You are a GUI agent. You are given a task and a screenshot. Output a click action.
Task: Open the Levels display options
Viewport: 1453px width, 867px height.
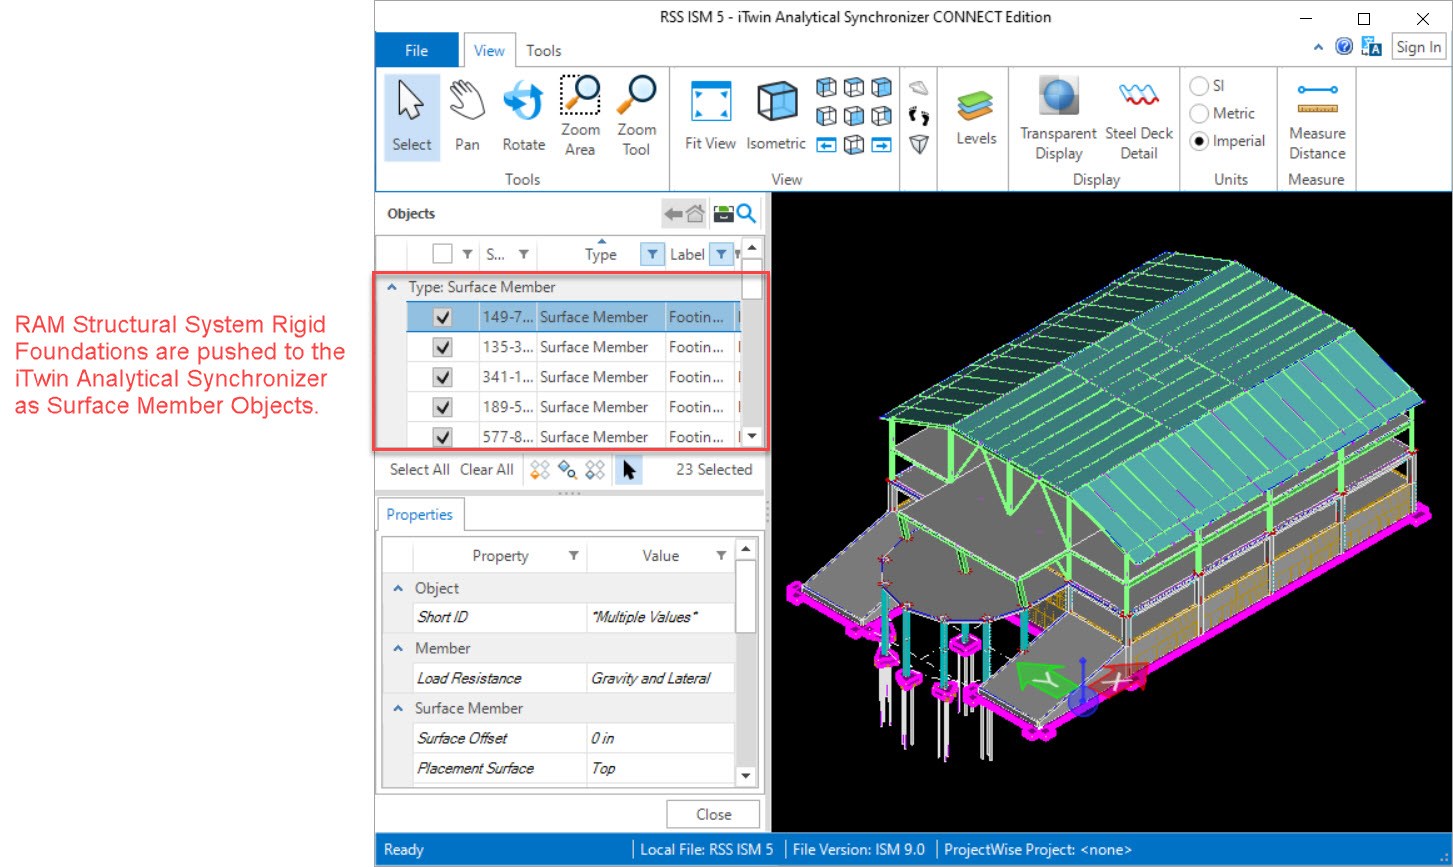[976, 117]
